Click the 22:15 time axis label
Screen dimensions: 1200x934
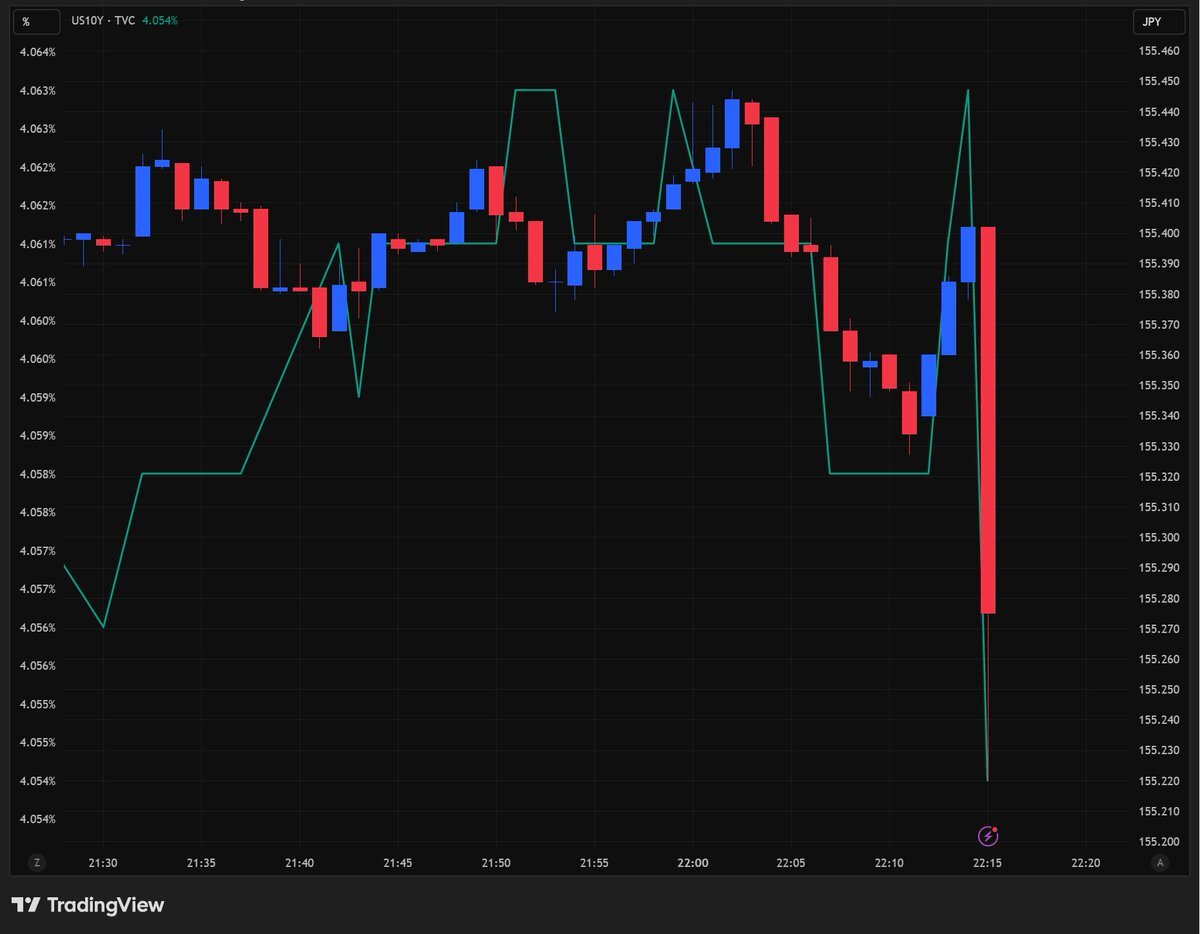[x=988, y=863]
